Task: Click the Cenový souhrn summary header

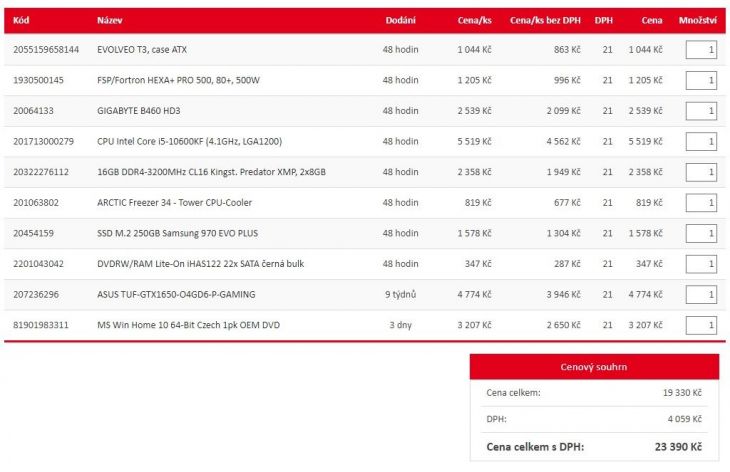Action: [594, 367]
